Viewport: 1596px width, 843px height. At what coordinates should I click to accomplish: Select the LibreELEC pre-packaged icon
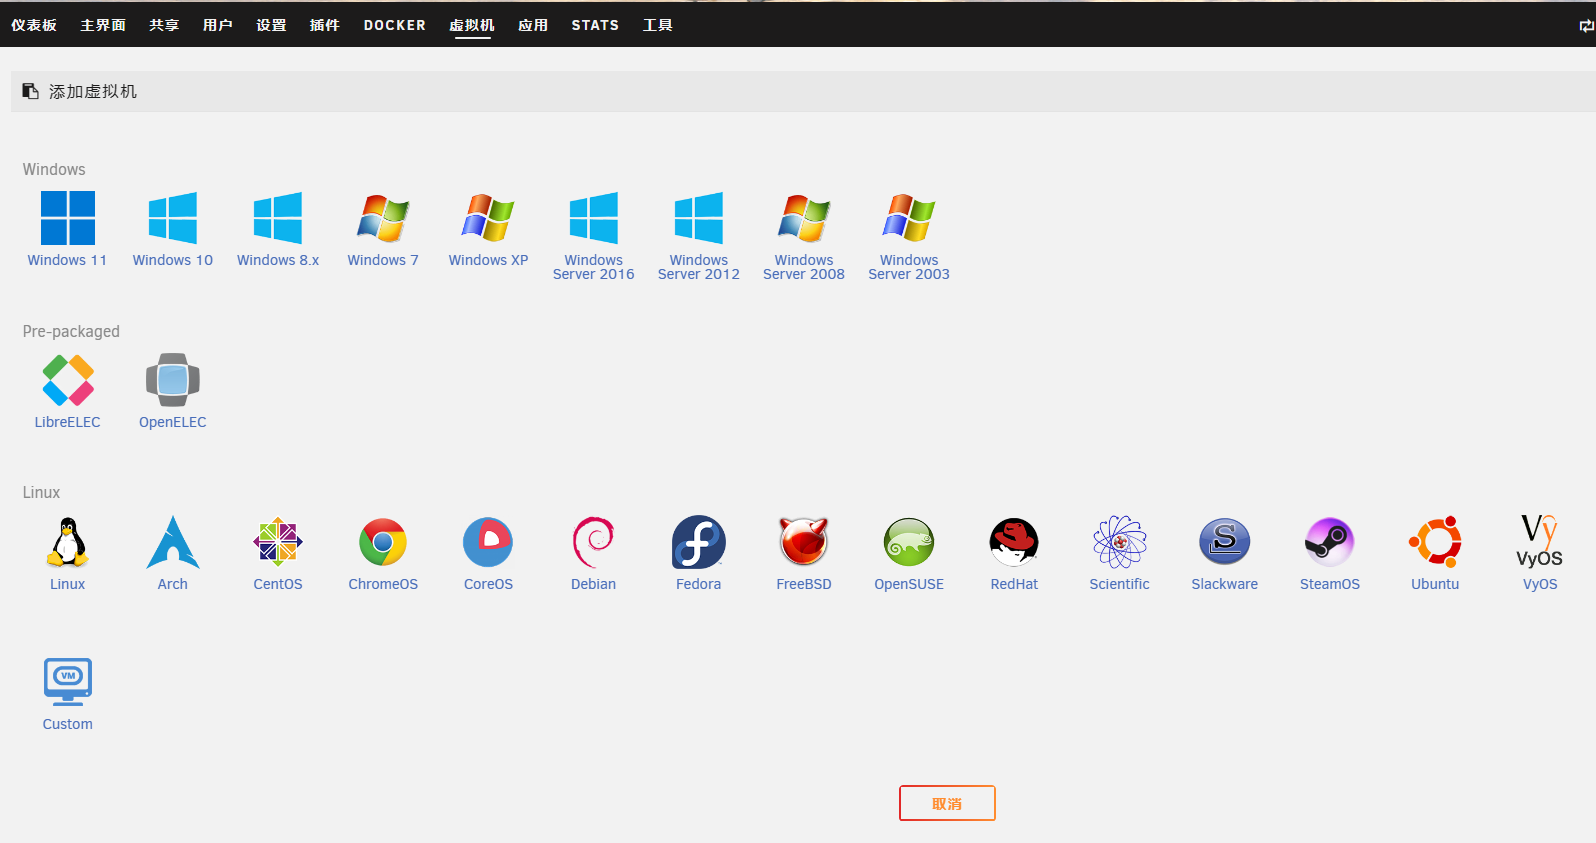pyautogui.click(x=67, y=380)
